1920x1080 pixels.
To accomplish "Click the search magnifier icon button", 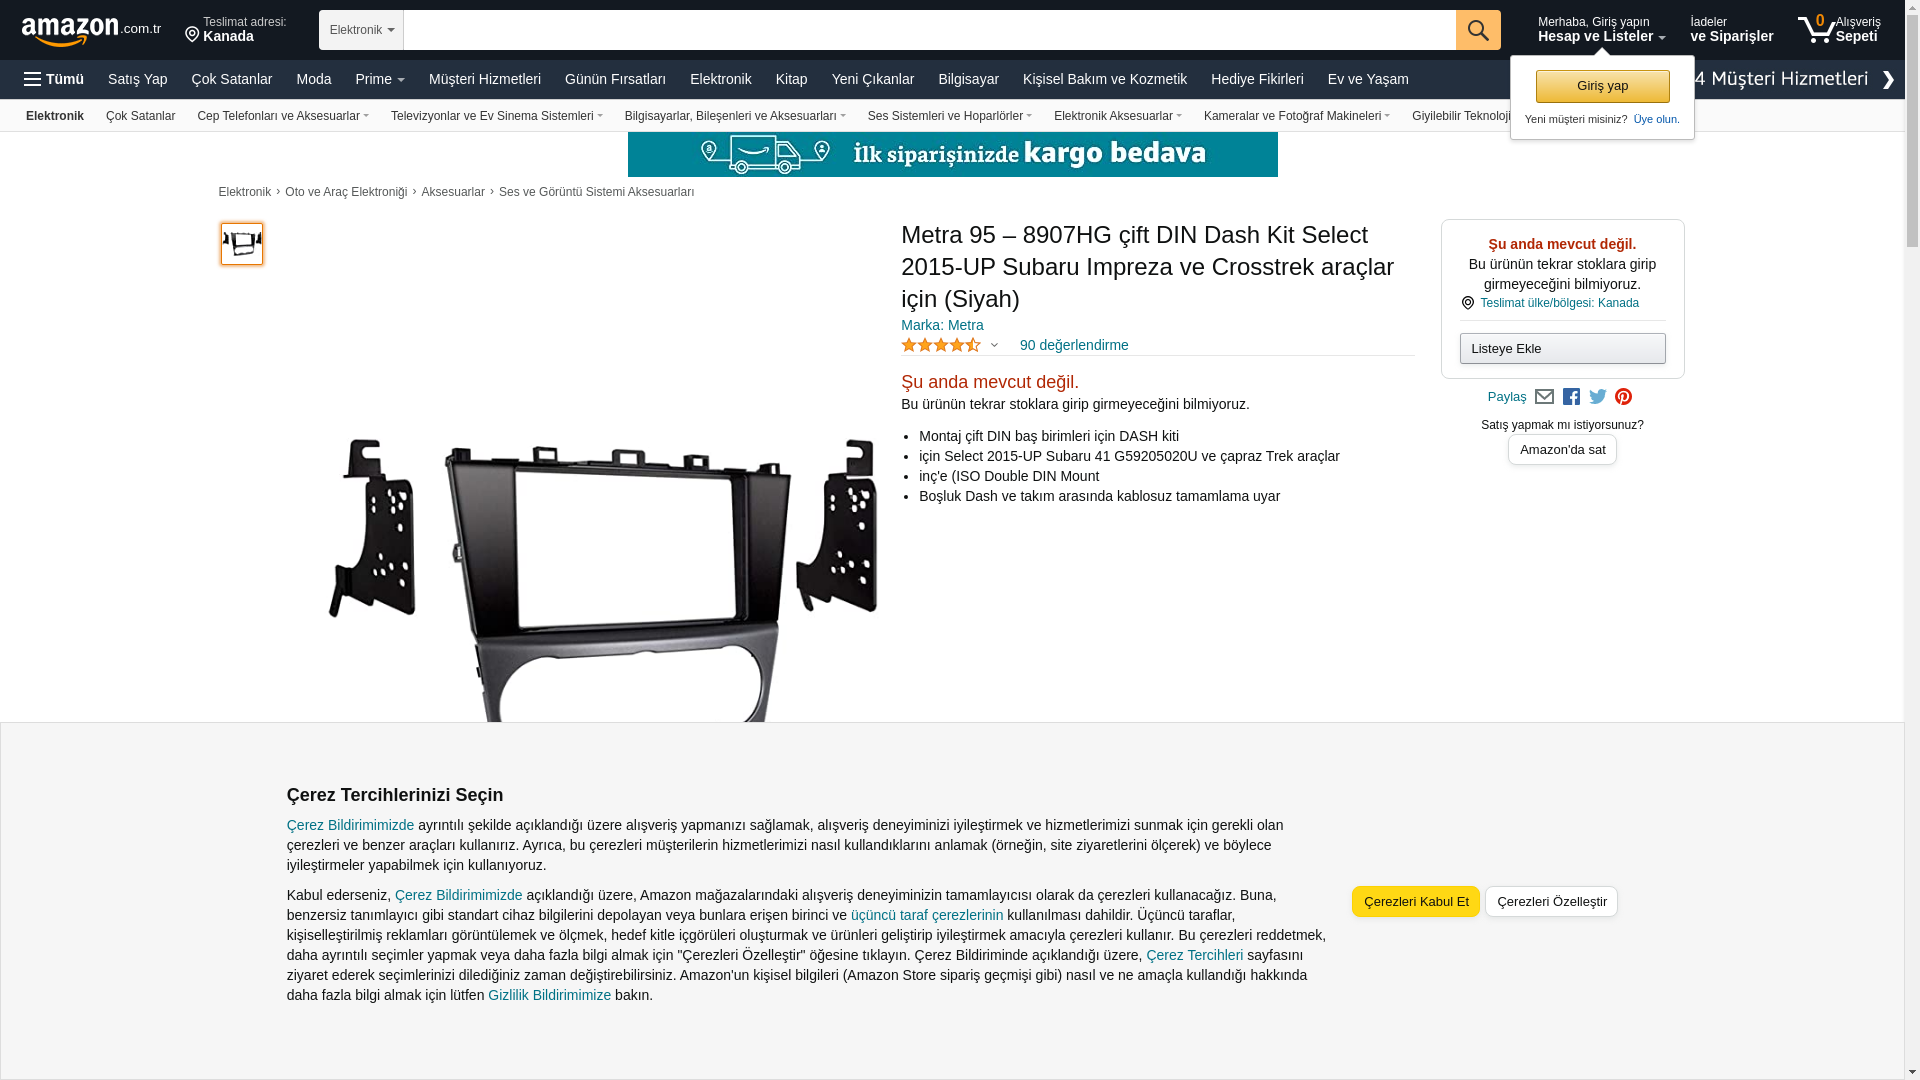I will [x=1478, y=30].
